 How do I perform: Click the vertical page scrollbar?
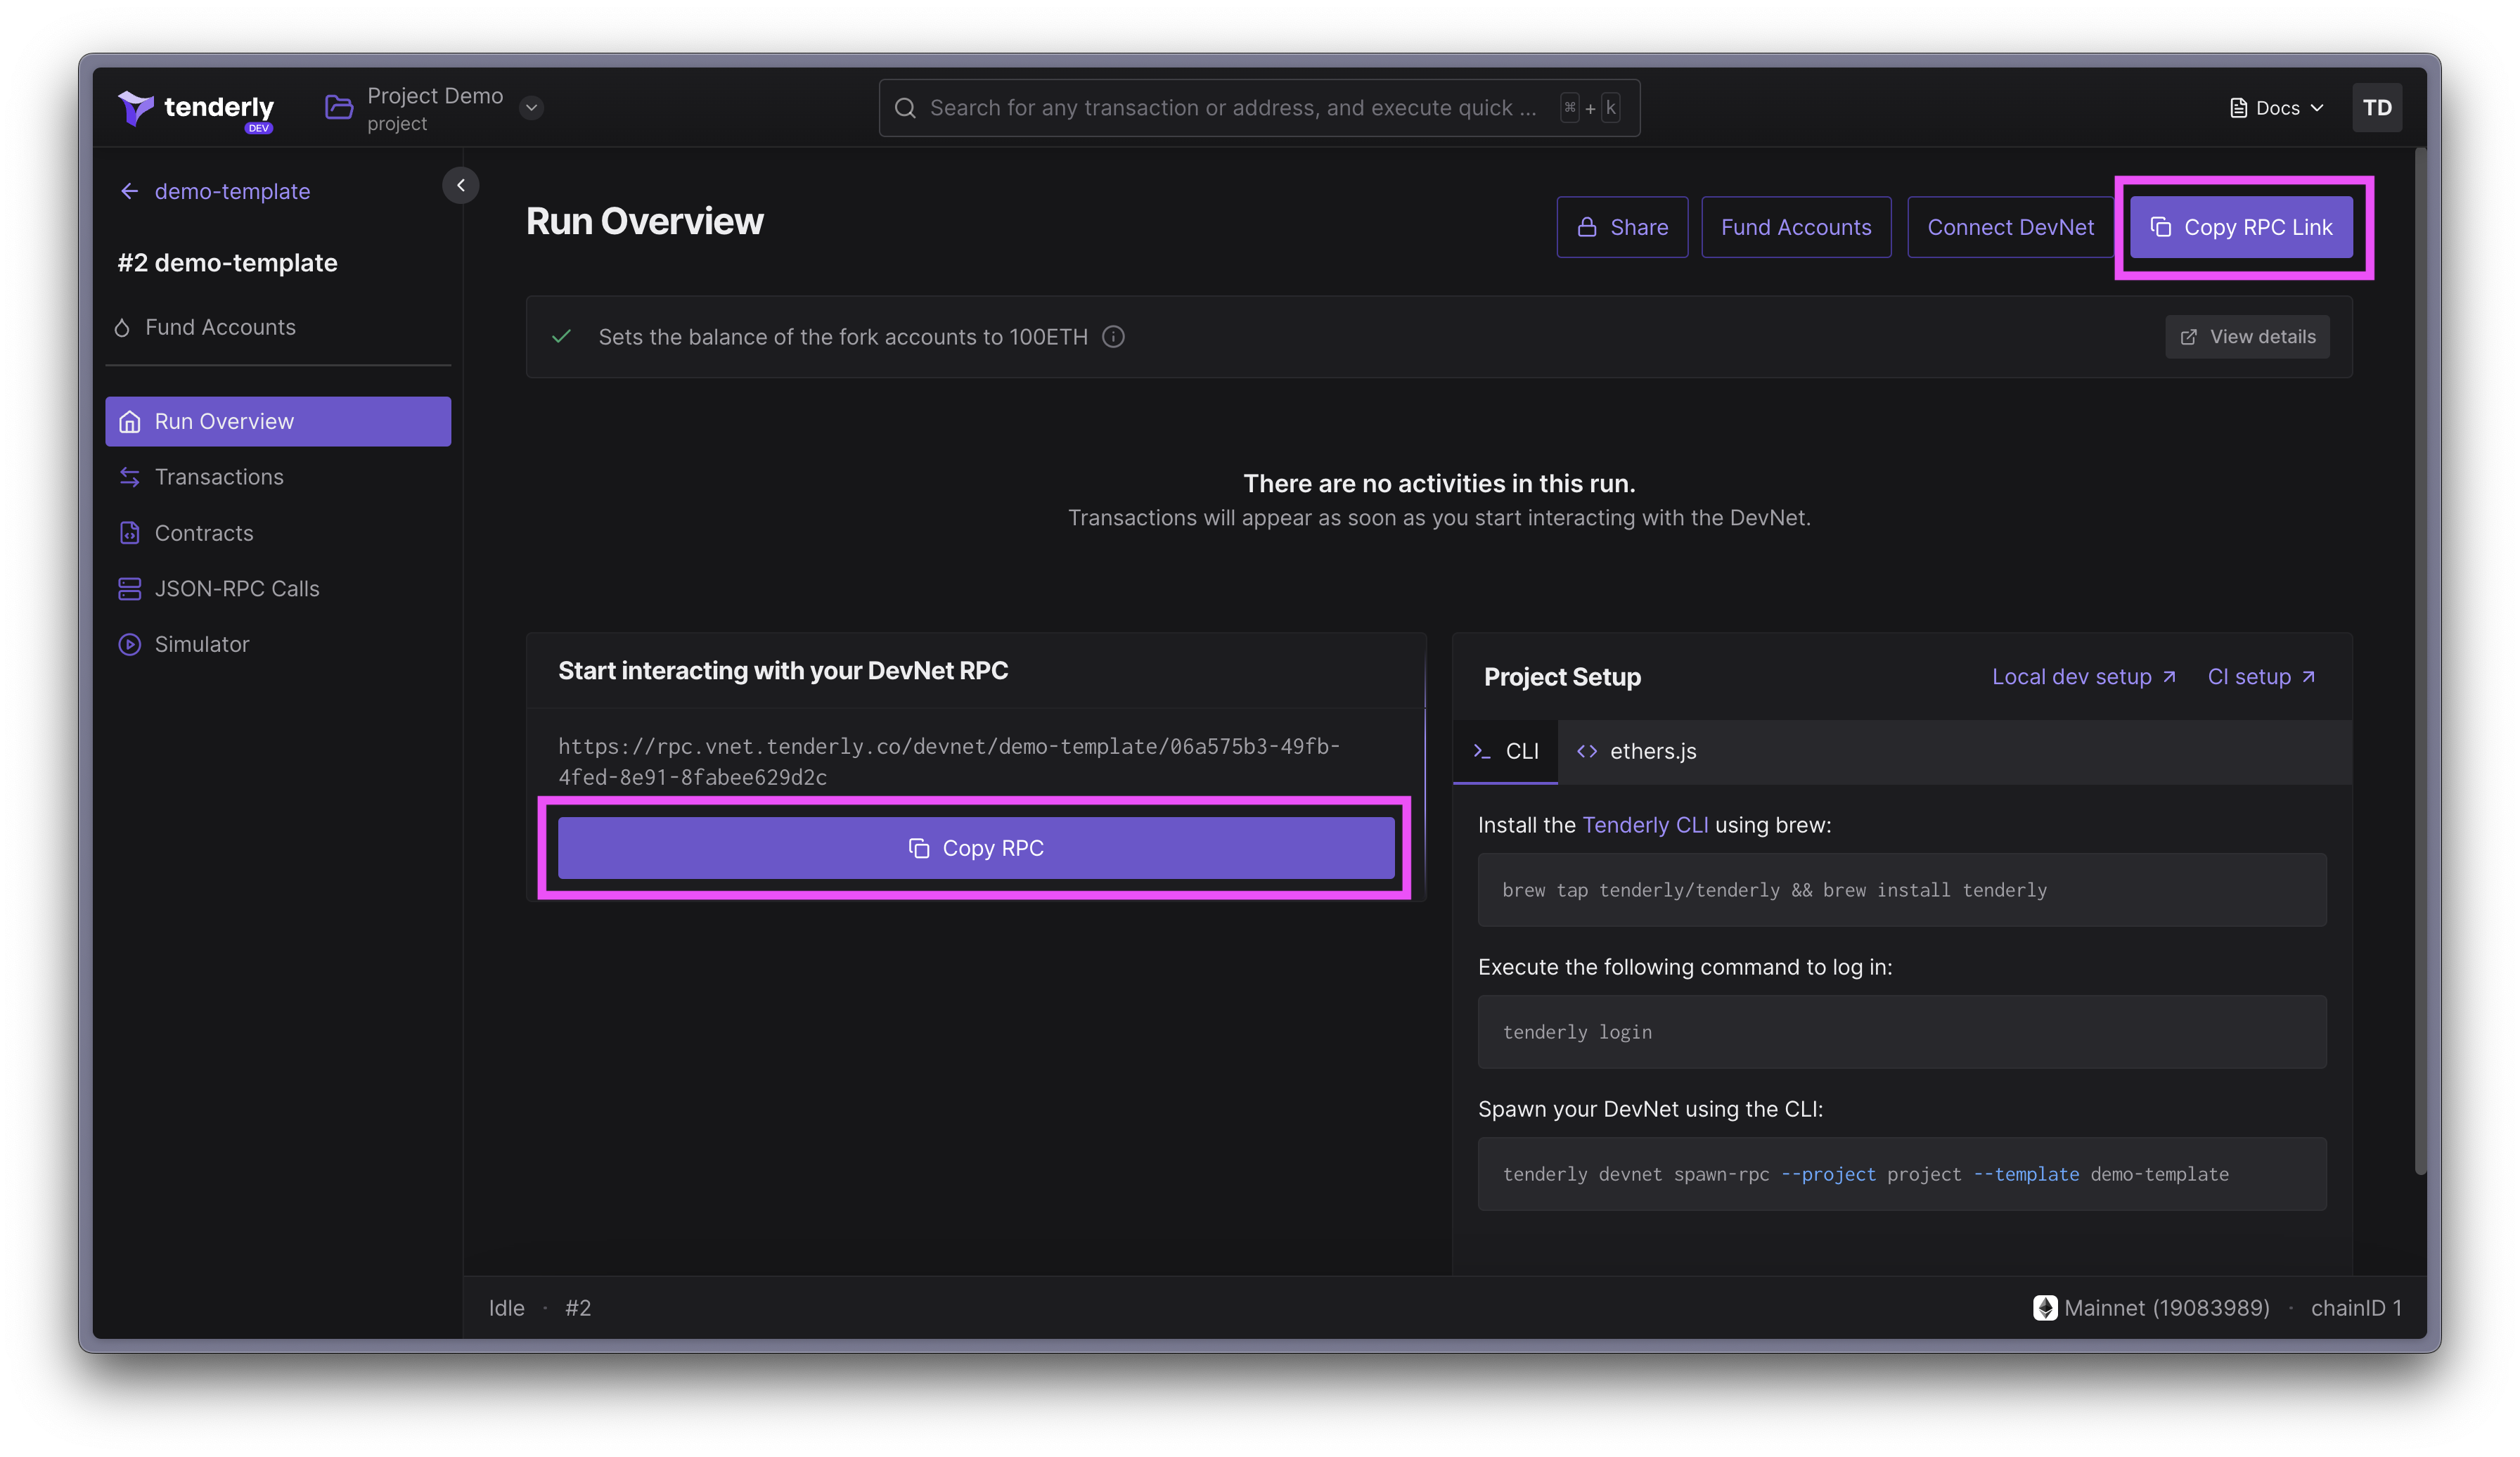point(2420,660)
